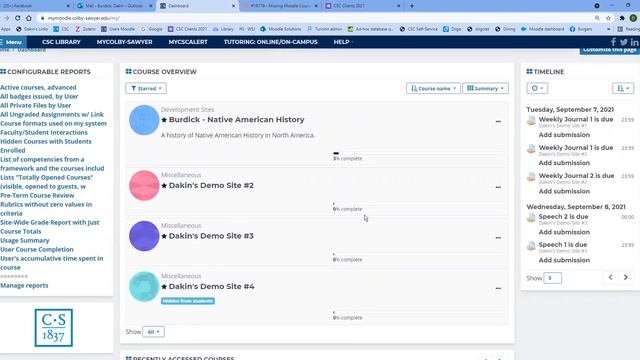Open the Dakin's Demo Site #4 course link

pos(211,287)
